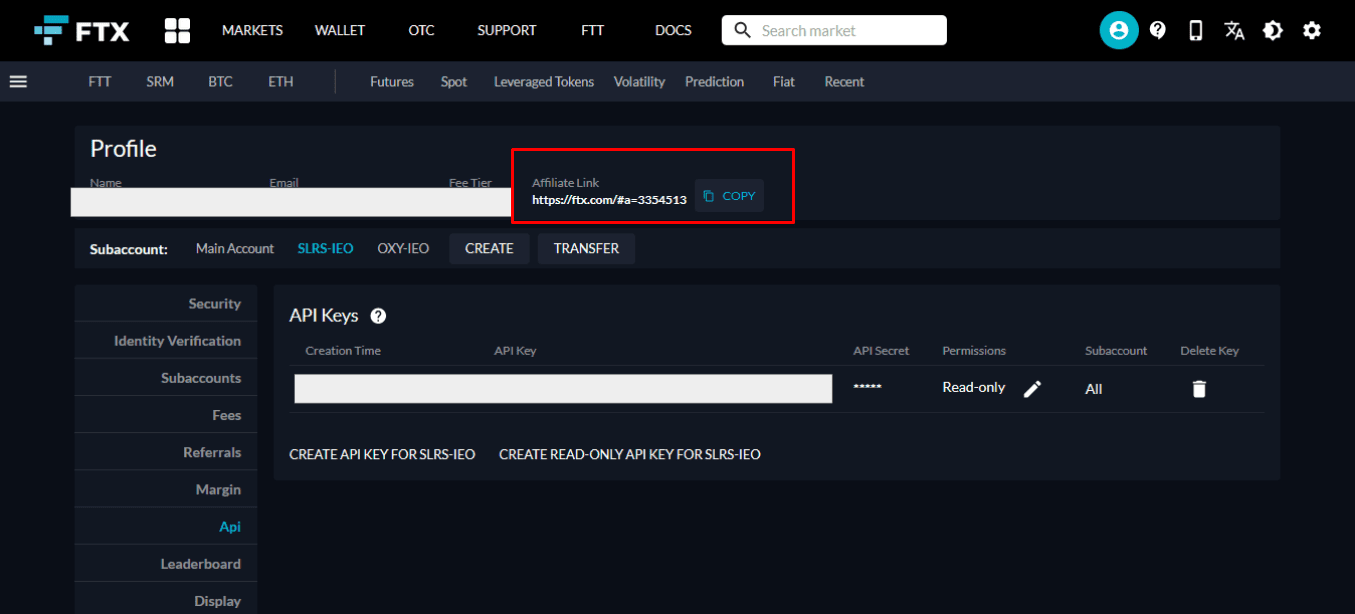Open the Volatility category
The image size is (1355, 614).
click(639, 82)
